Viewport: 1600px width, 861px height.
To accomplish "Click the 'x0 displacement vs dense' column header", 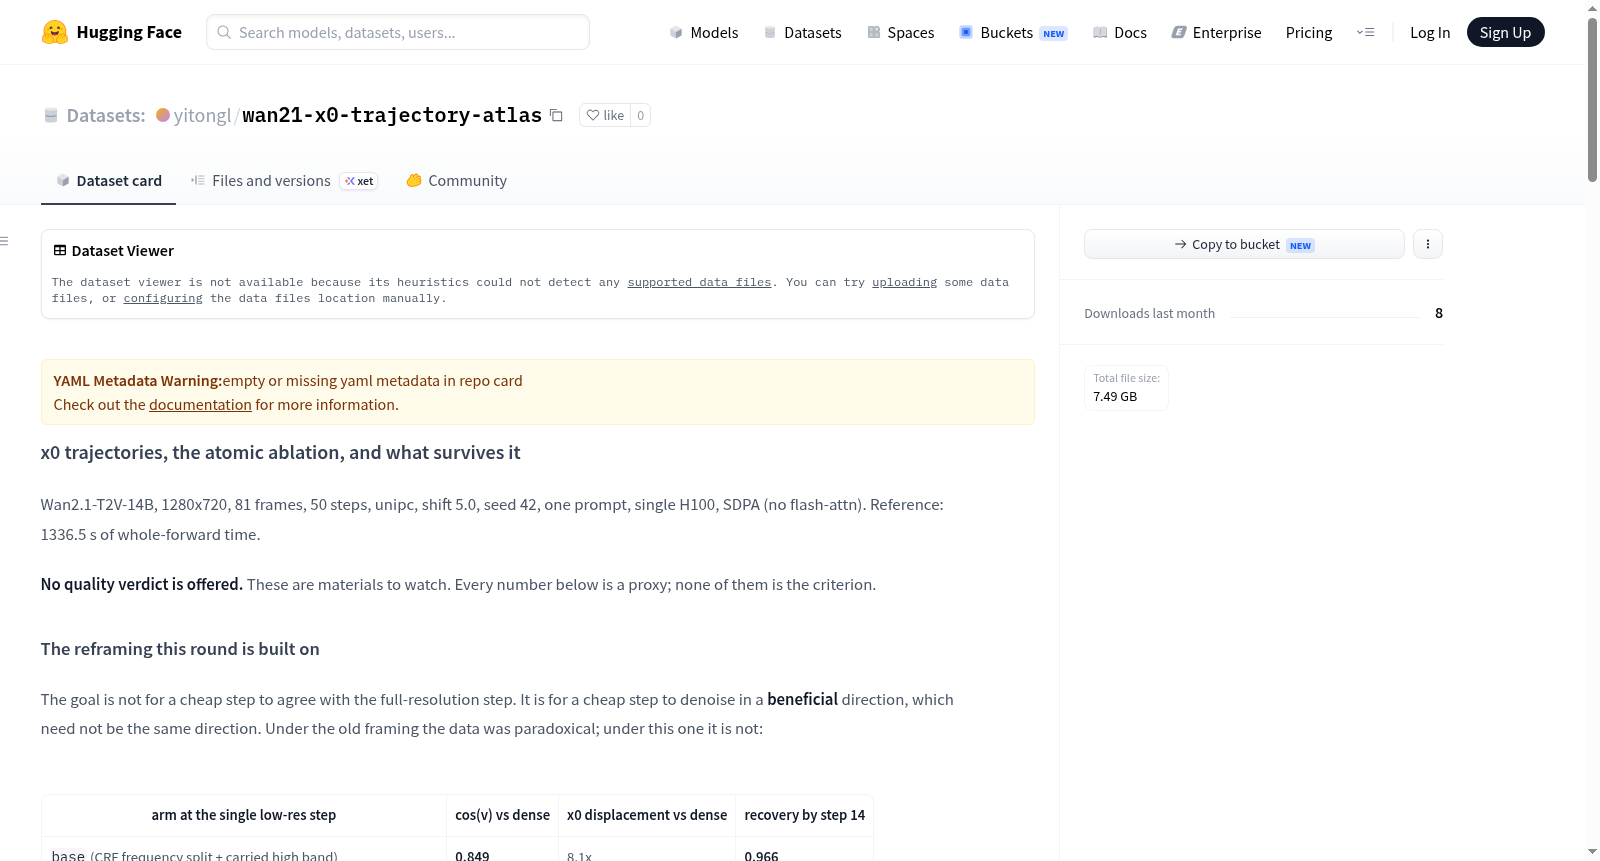I will [647, 815].
